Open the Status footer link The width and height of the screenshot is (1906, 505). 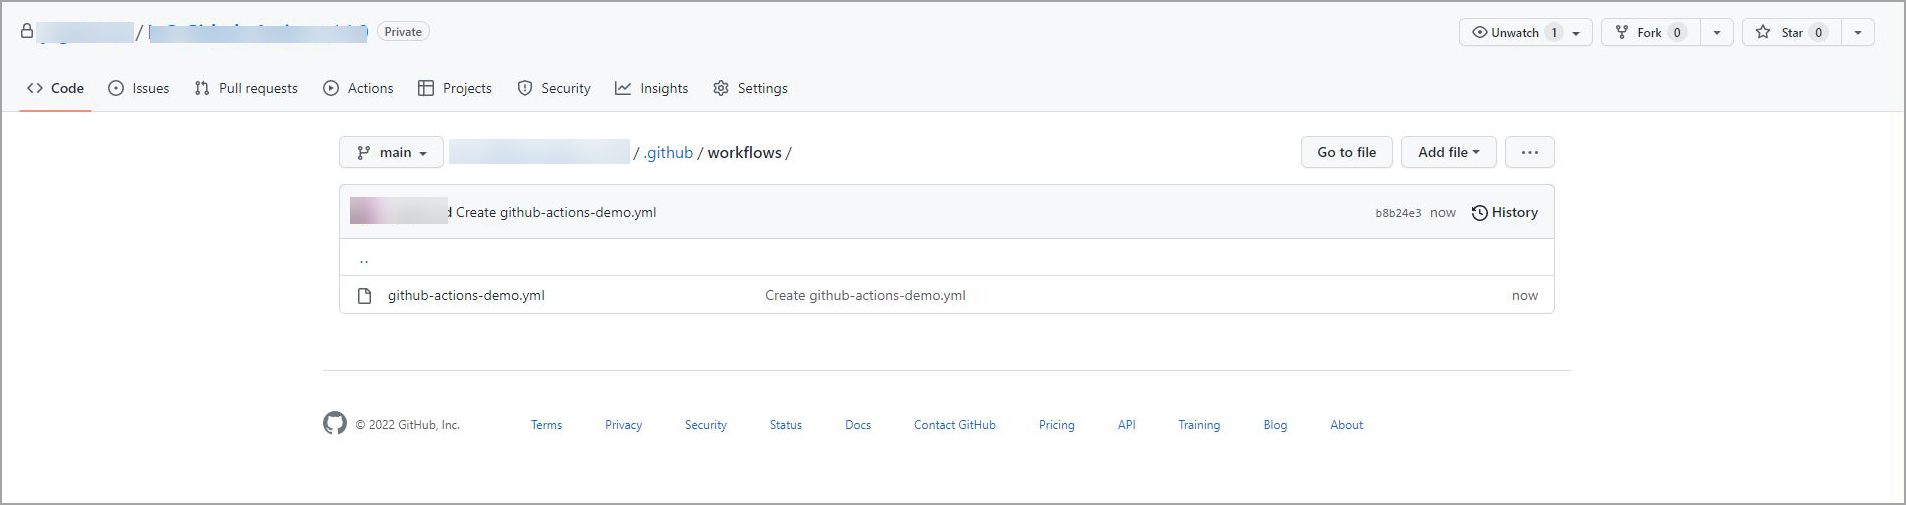[786, 425]
